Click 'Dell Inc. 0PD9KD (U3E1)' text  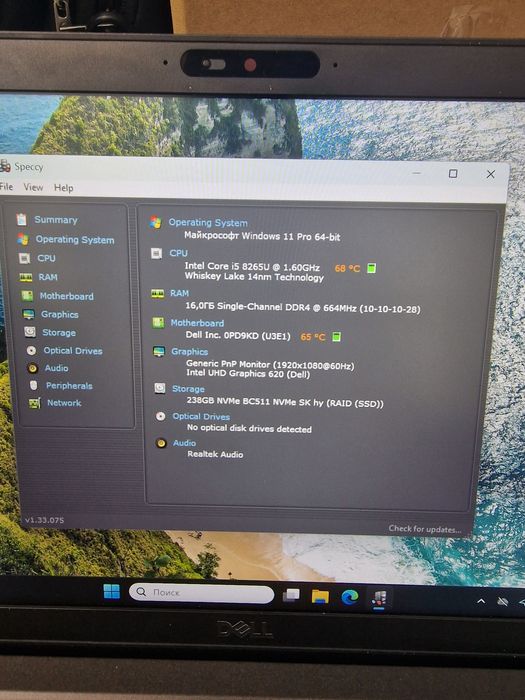238,335
